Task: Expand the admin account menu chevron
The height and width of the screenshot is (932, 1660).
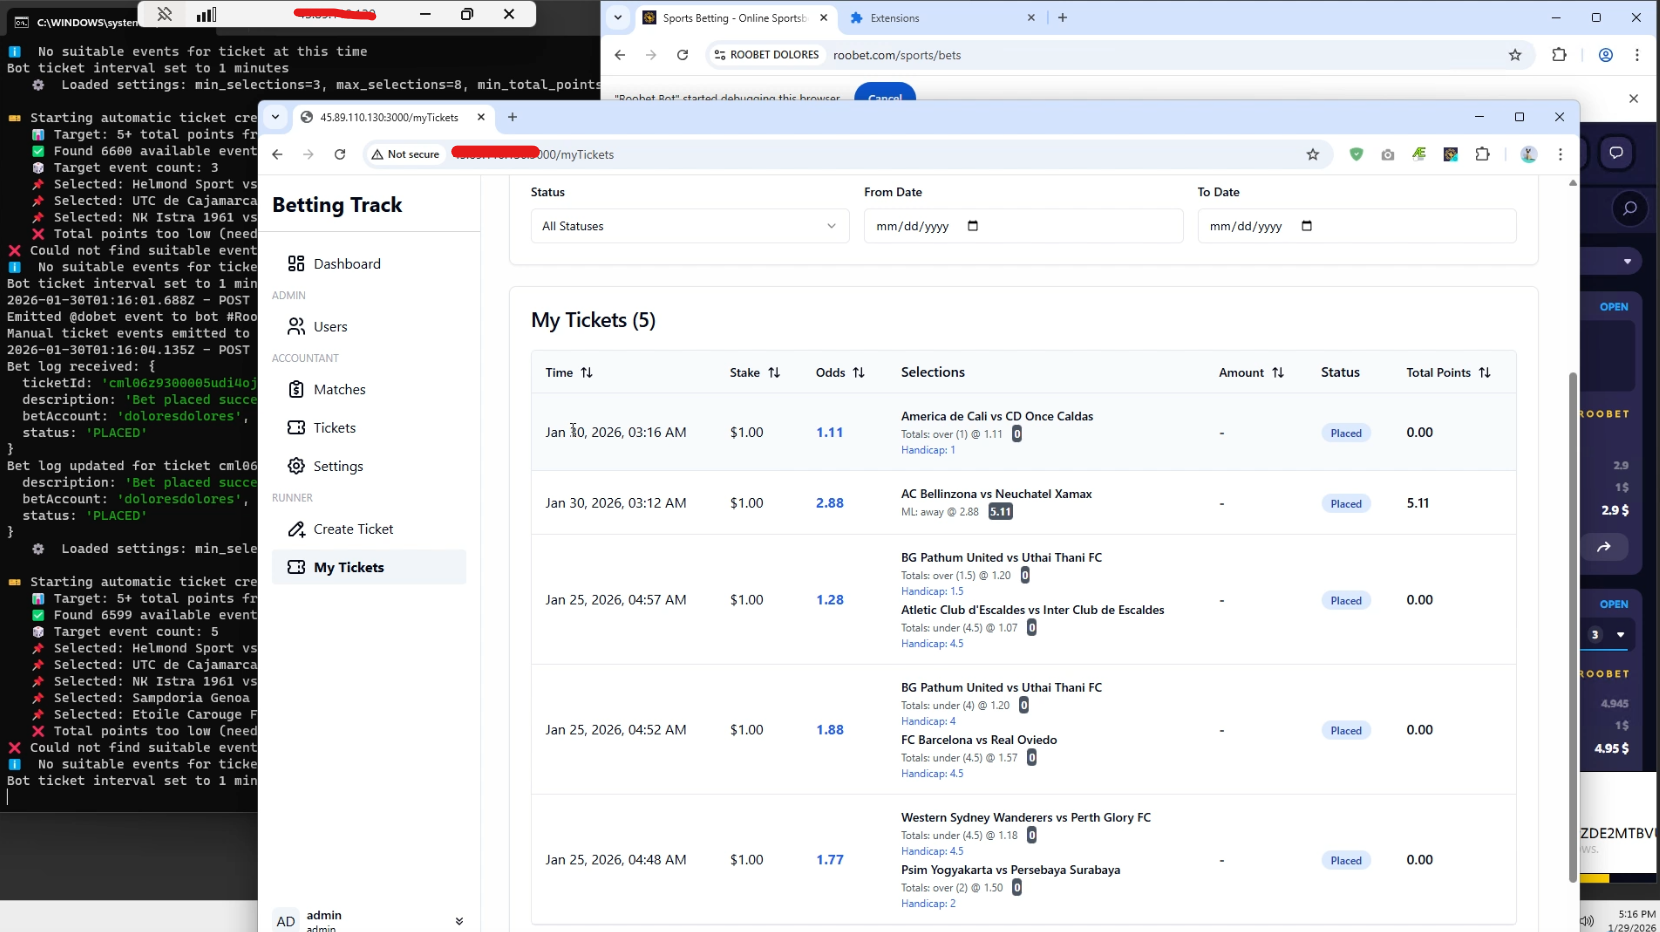Action: click(459, 921)
